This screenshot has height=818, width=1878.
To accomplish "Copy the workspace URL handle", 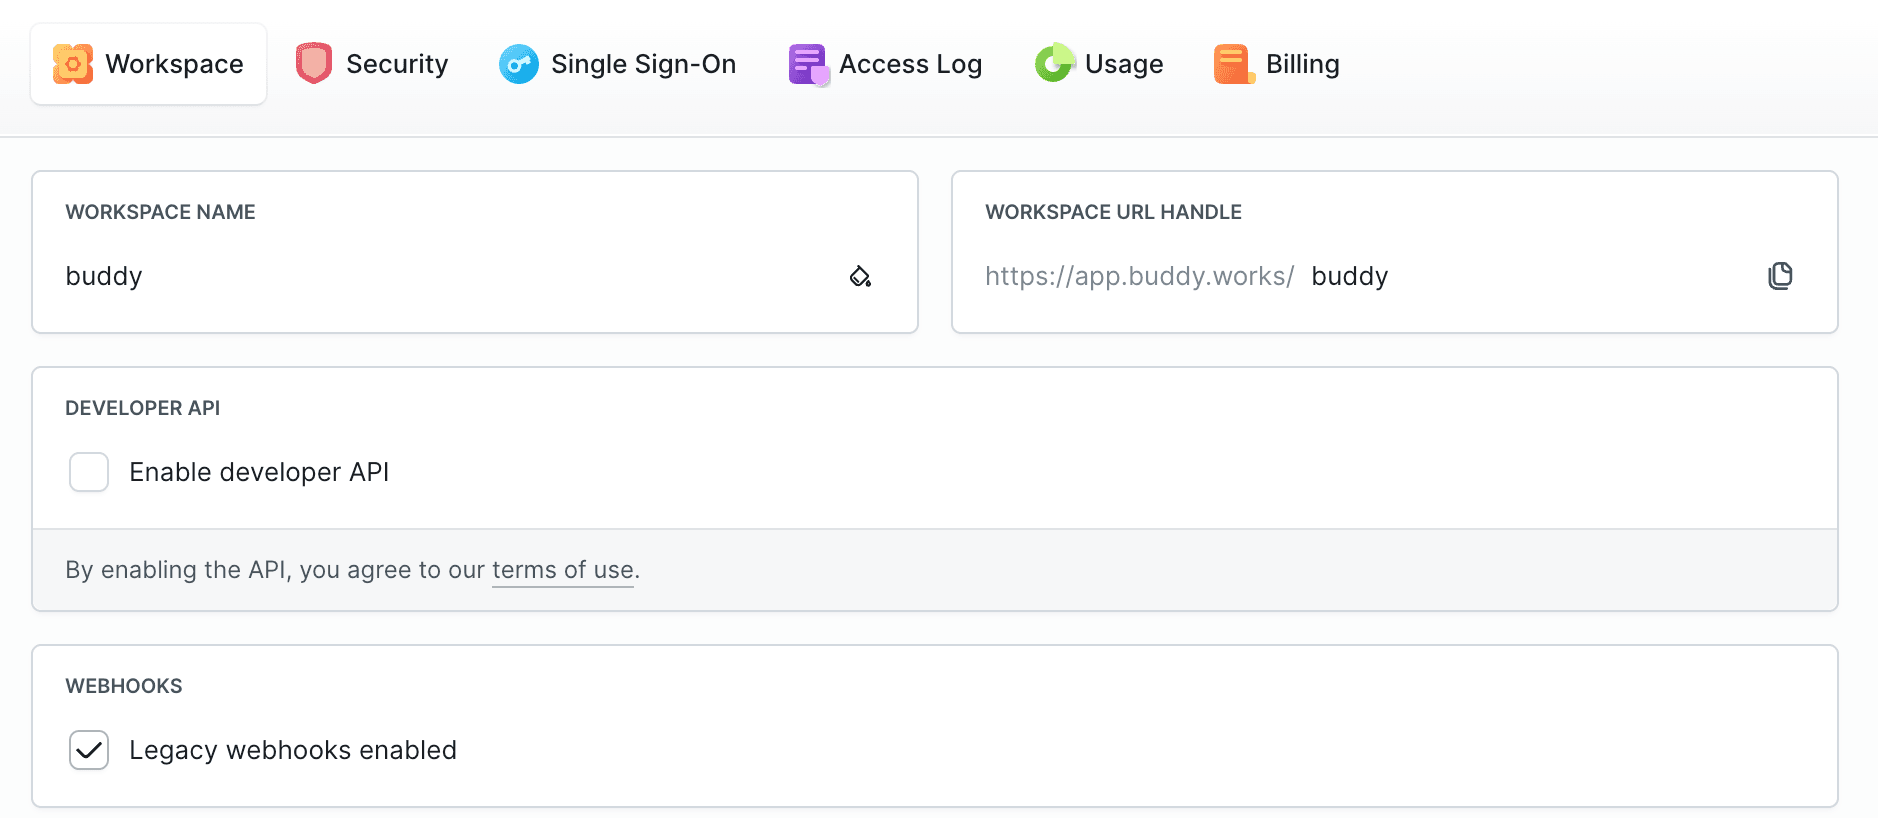I will 1780,276.
